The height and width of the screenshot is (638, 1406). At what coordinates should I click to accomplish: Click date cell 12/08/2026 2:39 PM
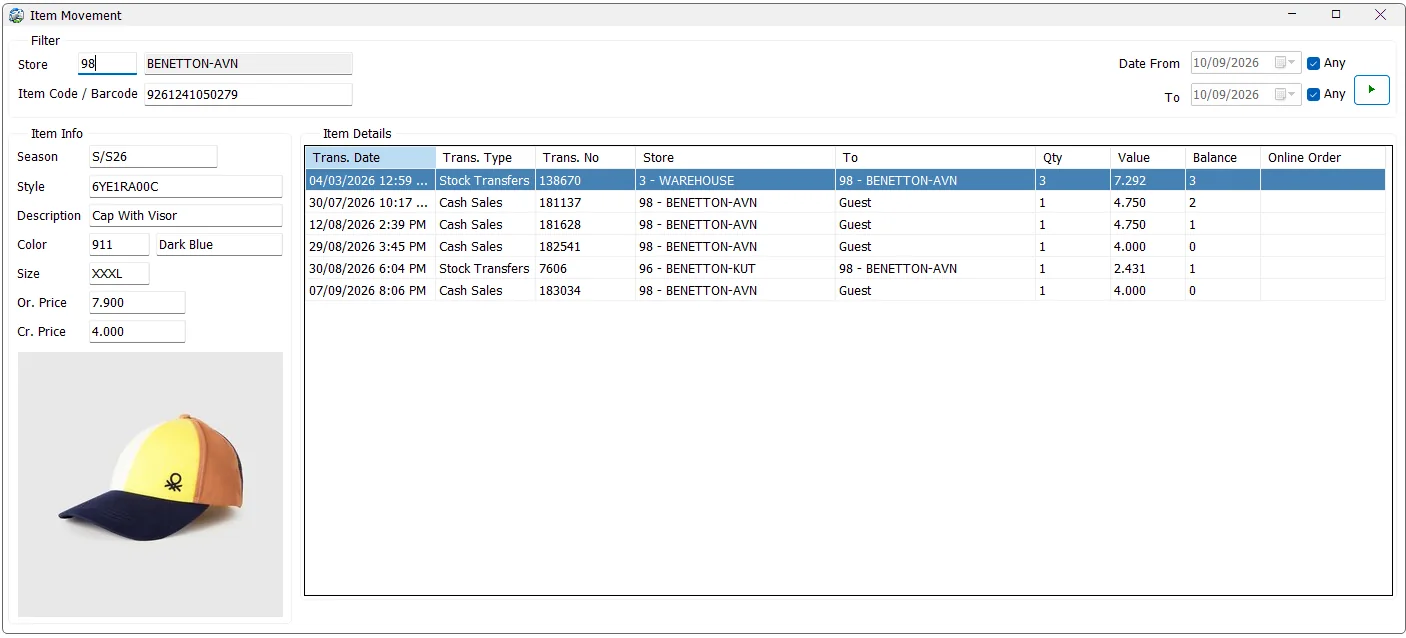(370, 225)
